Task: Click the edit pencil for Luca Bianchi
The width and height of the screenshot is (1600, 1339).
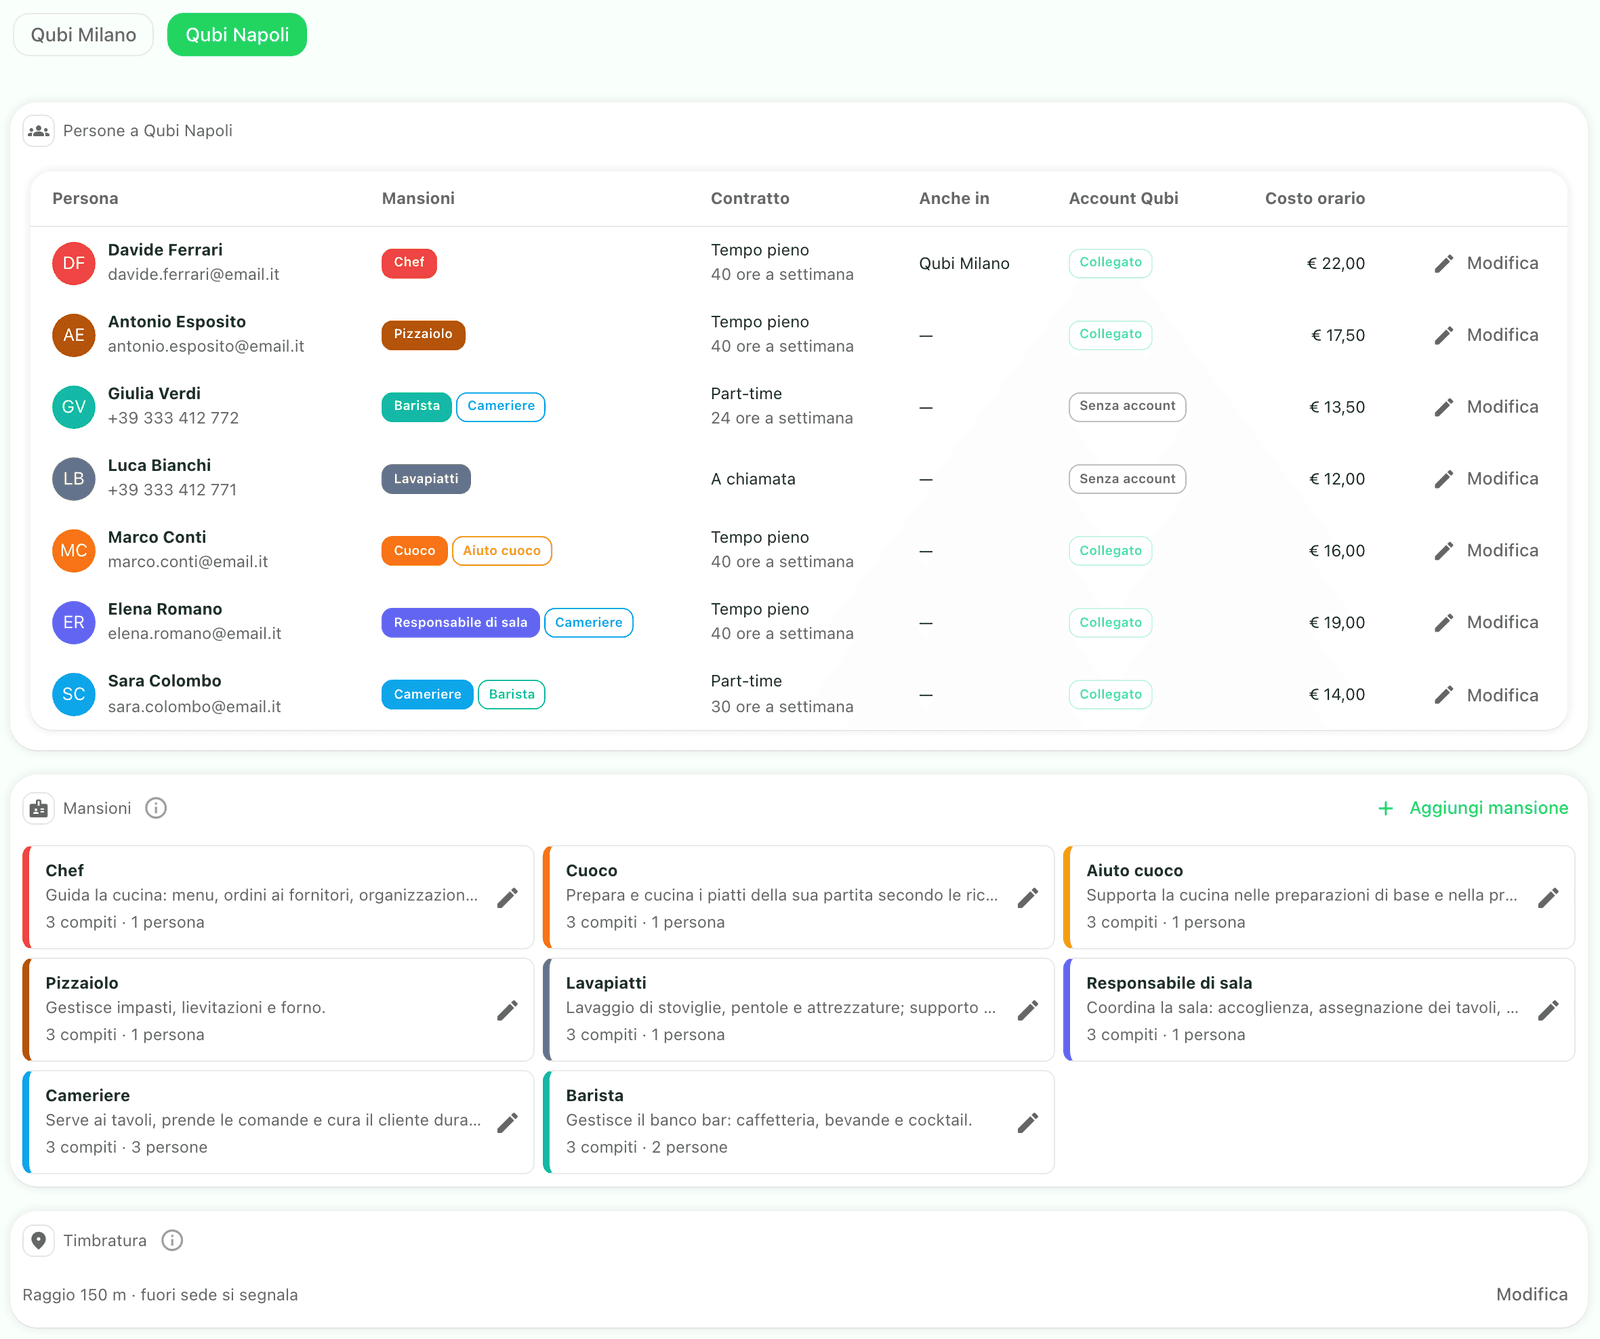Action: (1443, 479)
